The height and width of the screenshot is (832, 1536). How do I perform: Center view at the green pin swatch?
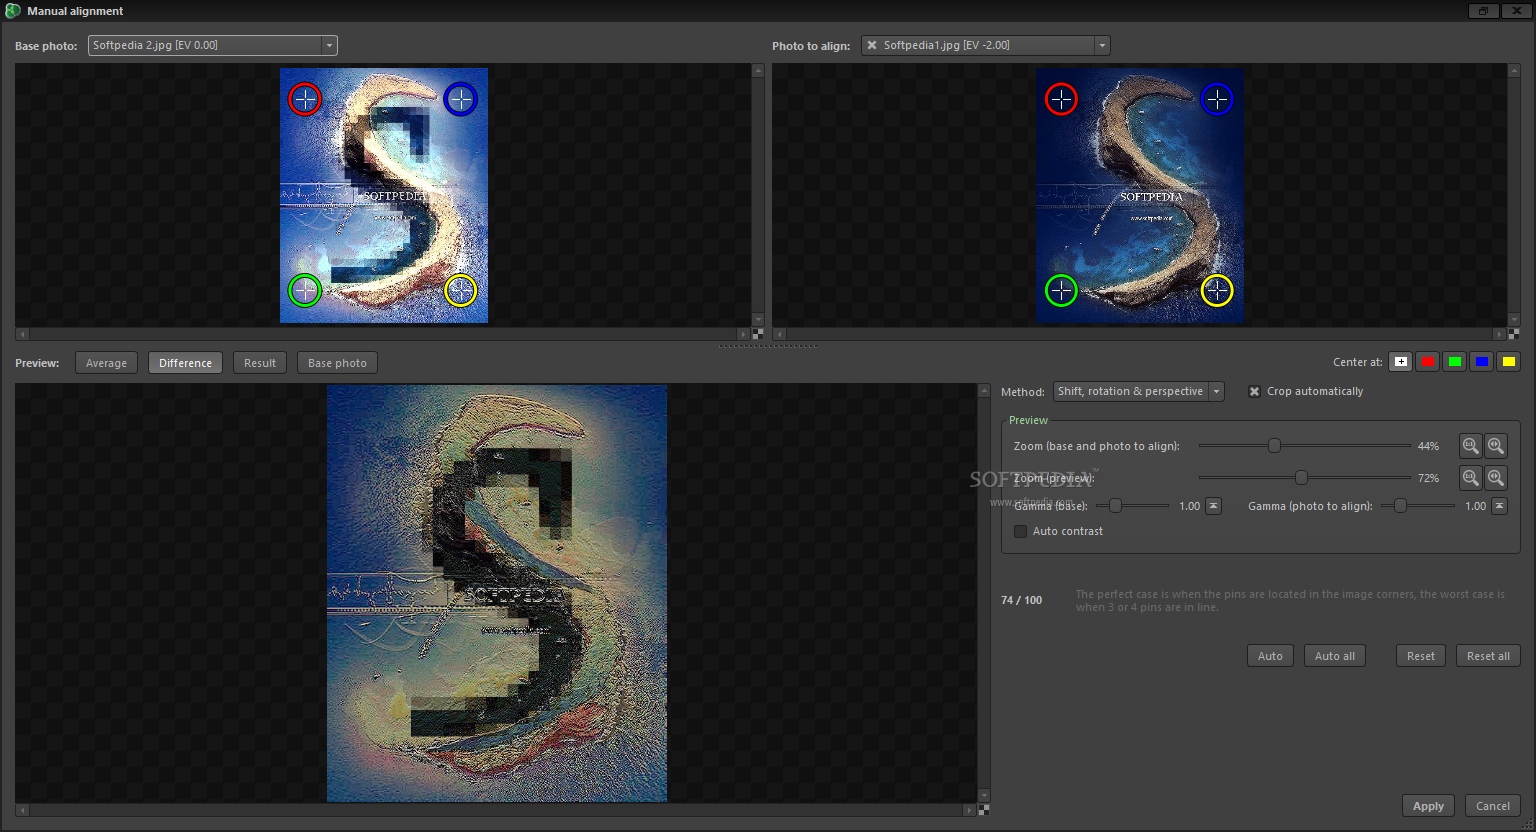coord(1455,362)
